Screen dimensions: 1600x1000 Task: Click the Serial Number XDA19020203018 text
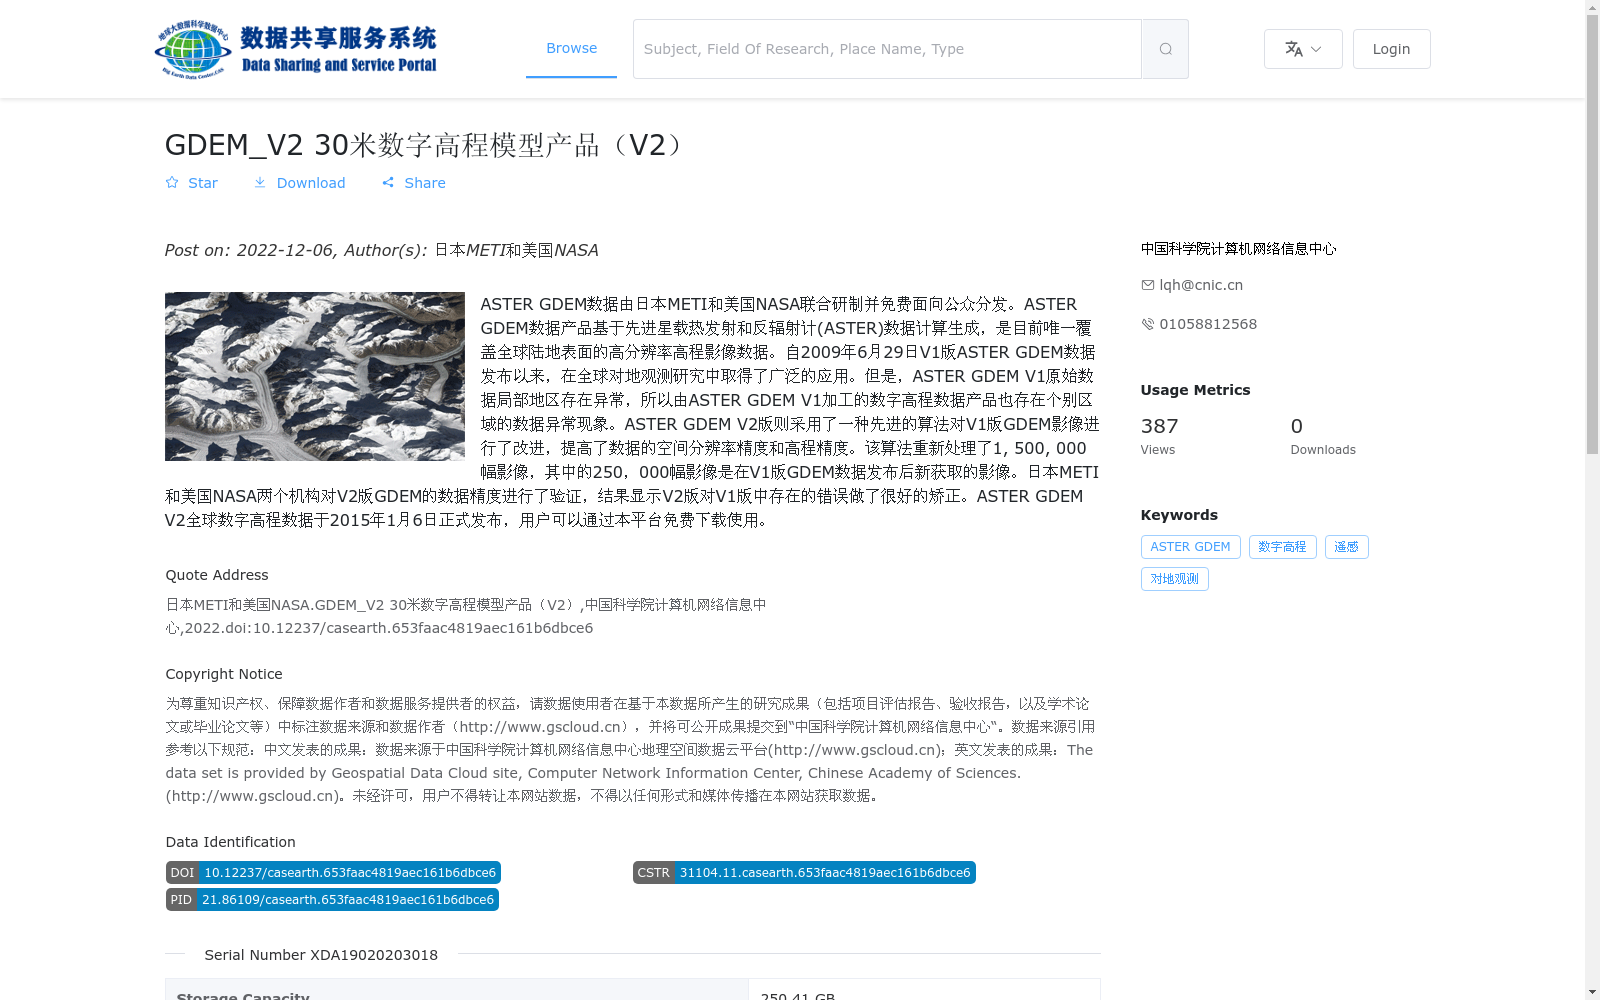(321, 955)
